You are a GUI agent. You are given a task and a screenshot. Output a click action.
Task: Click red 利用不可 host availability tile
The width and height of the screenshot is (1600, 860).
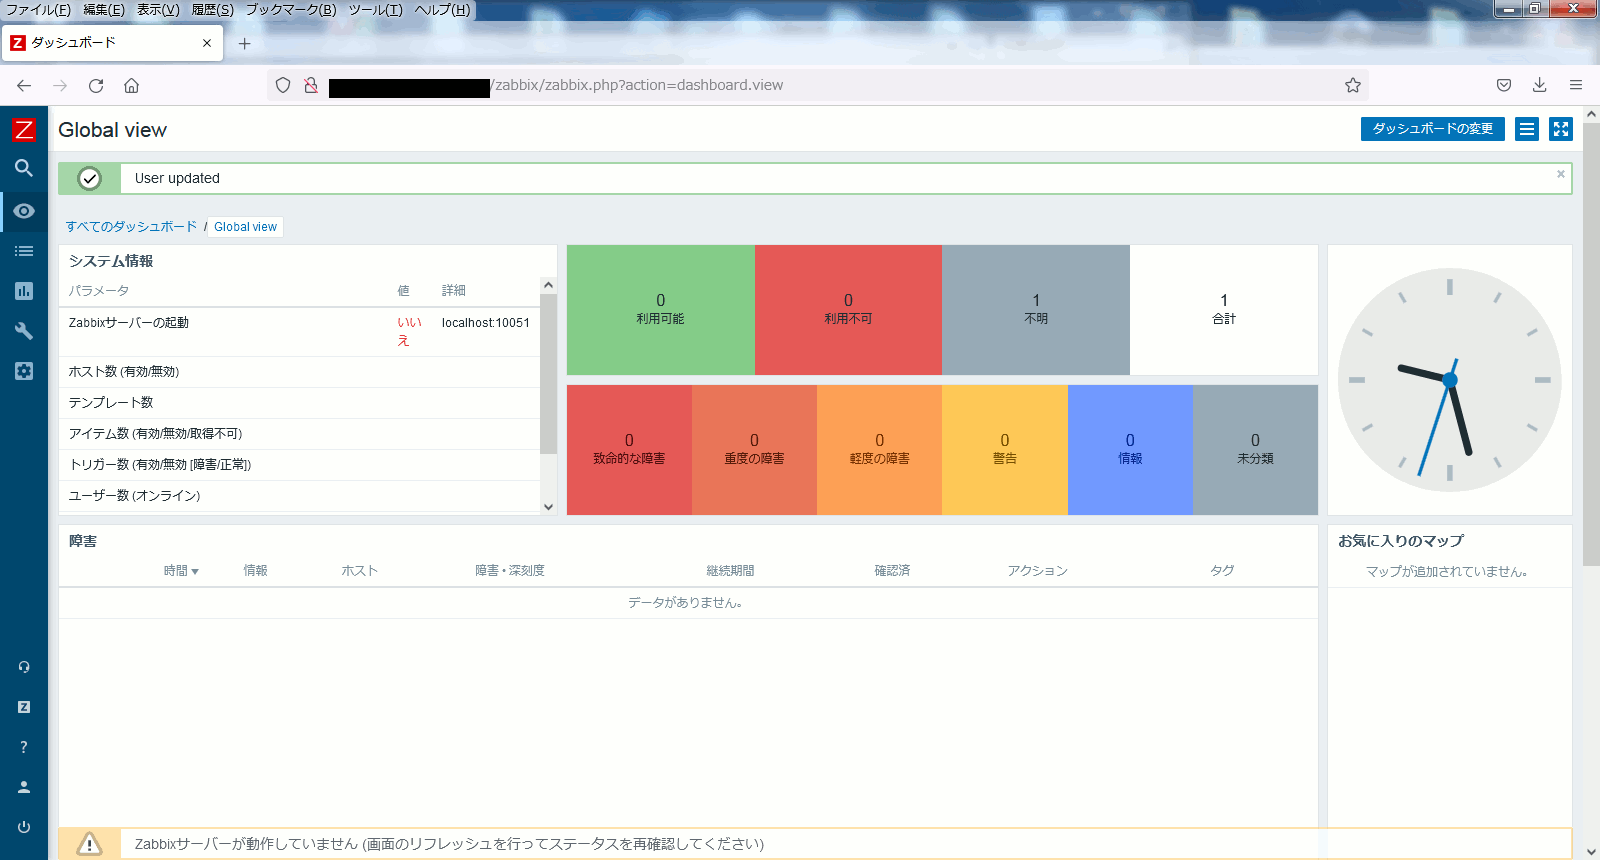tap(848, 310)
